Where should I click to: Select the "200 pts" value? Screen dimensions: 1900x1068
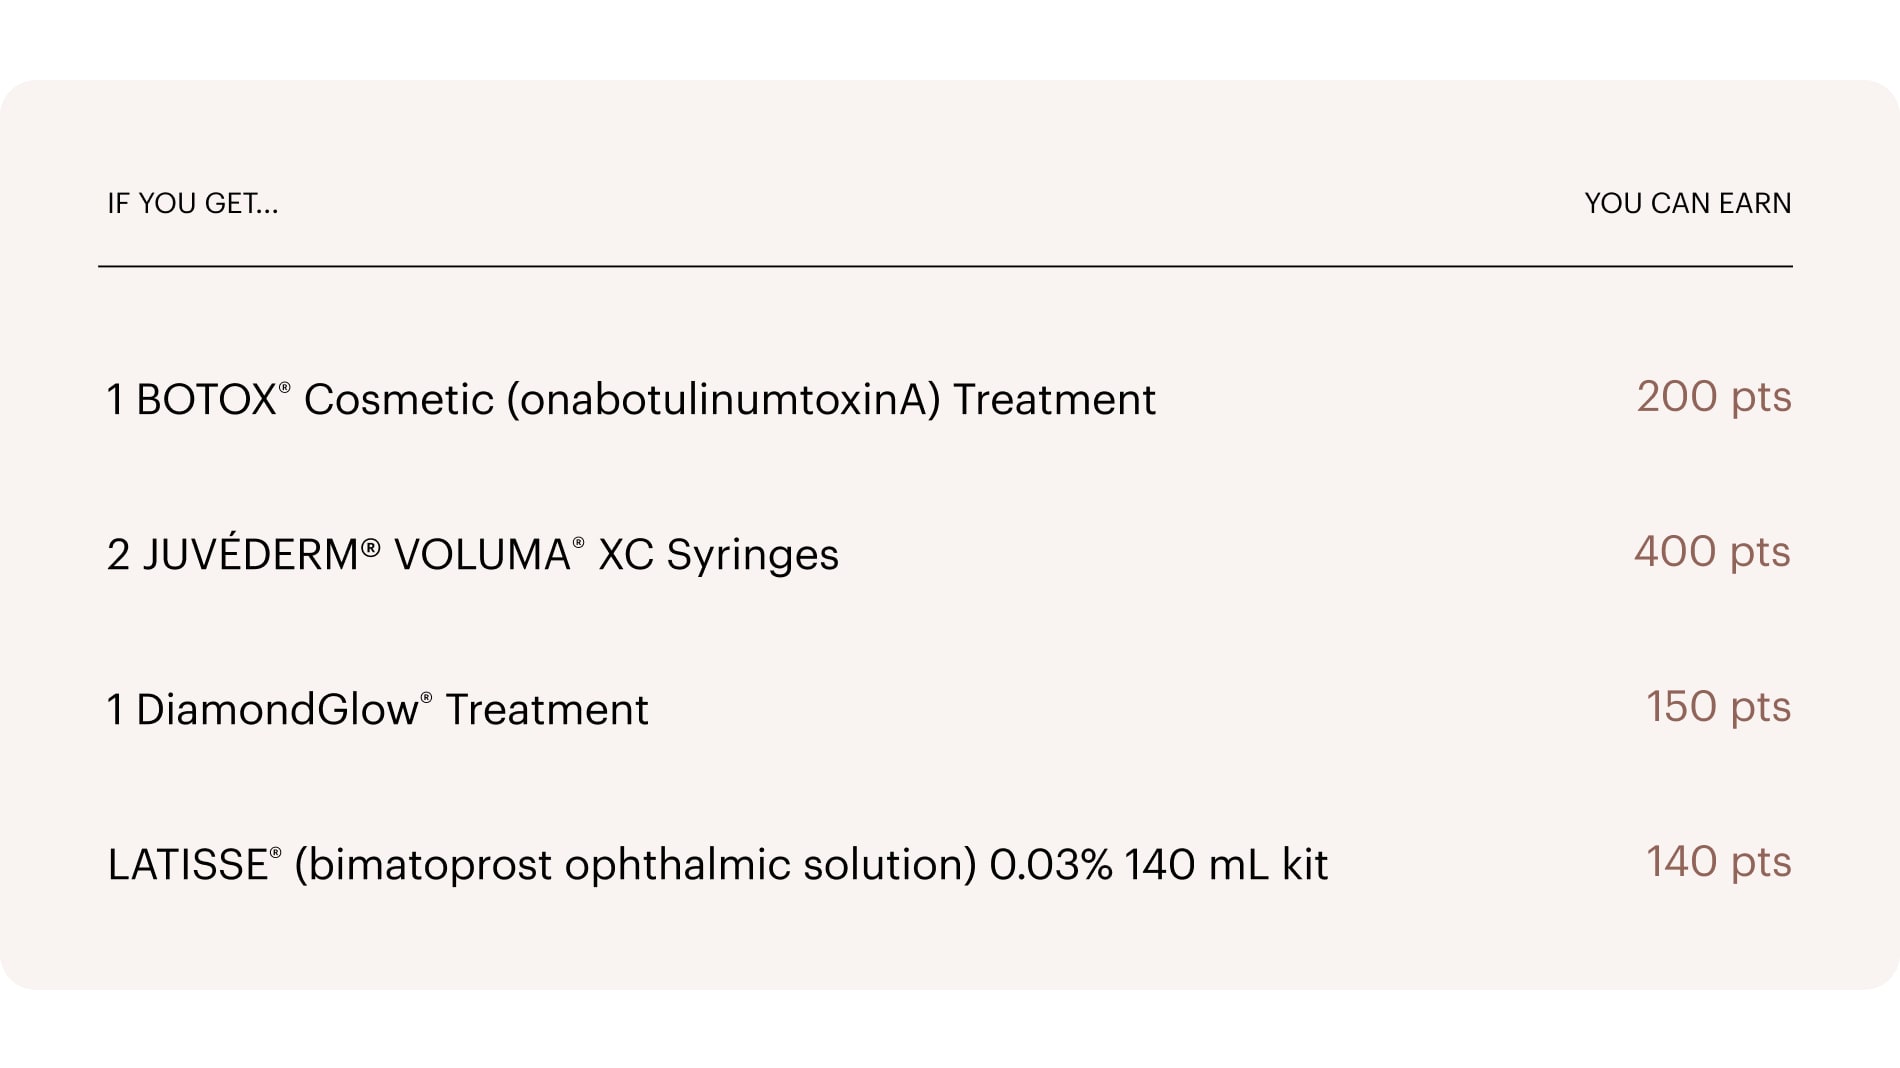tap(1713, 397)
